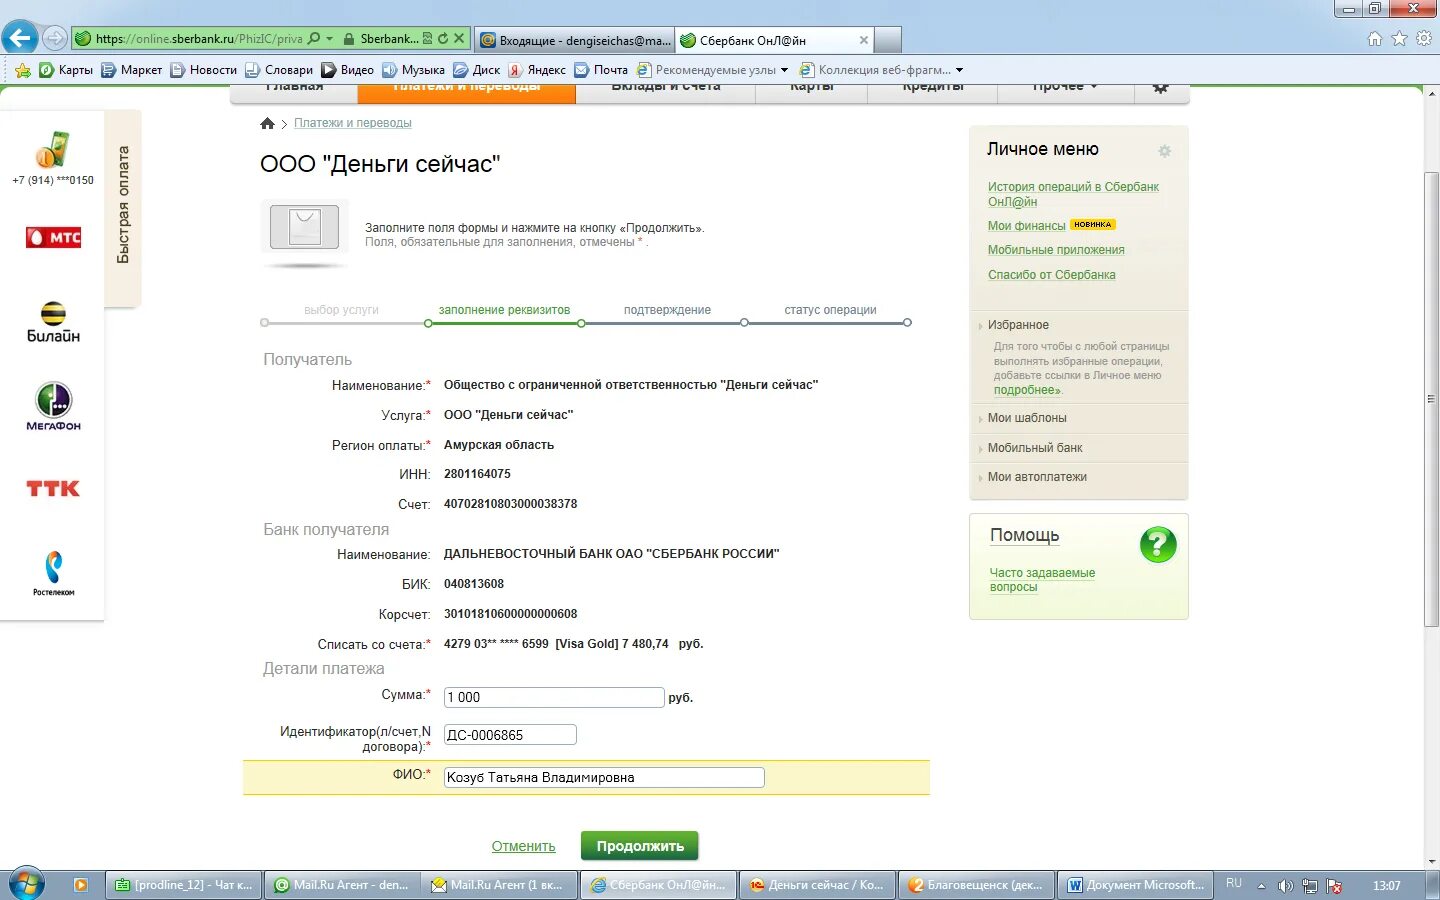1440x900 pixels.
Task: Open the Видео bookmark
Action: 347,70
